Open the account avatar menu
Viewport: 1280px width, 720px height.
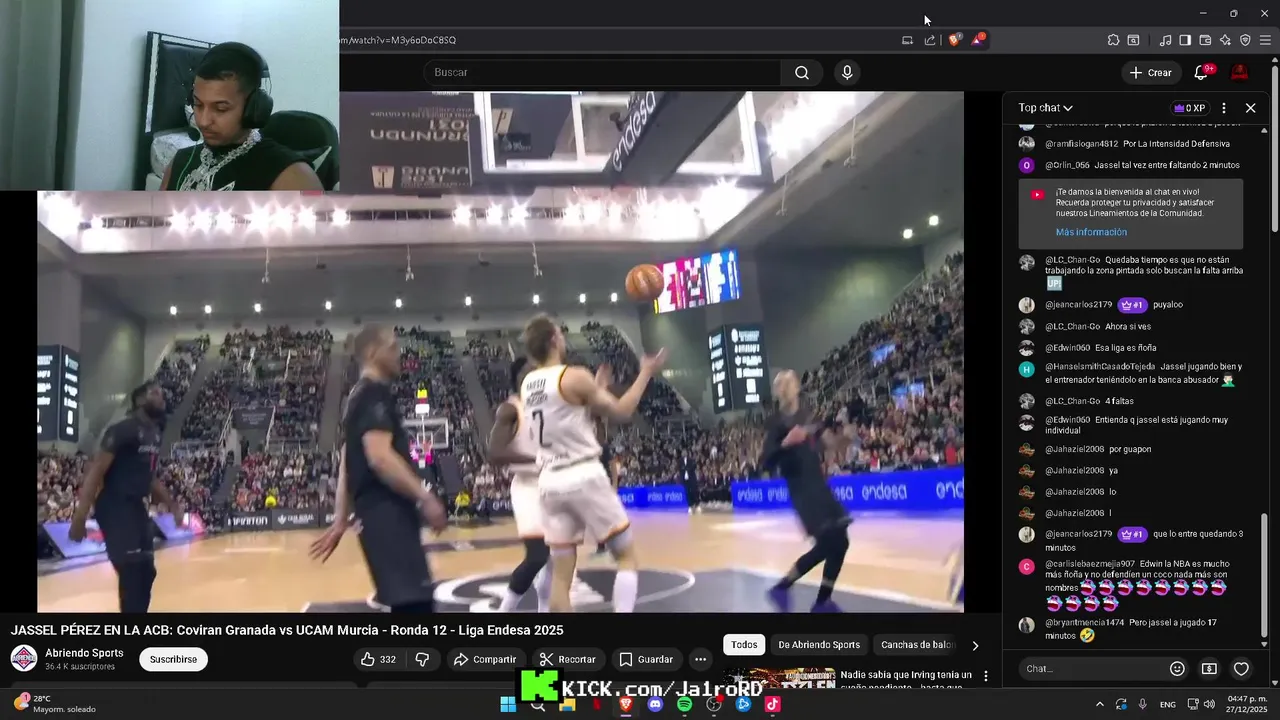pyautogui.click(x=1239, y=72)
